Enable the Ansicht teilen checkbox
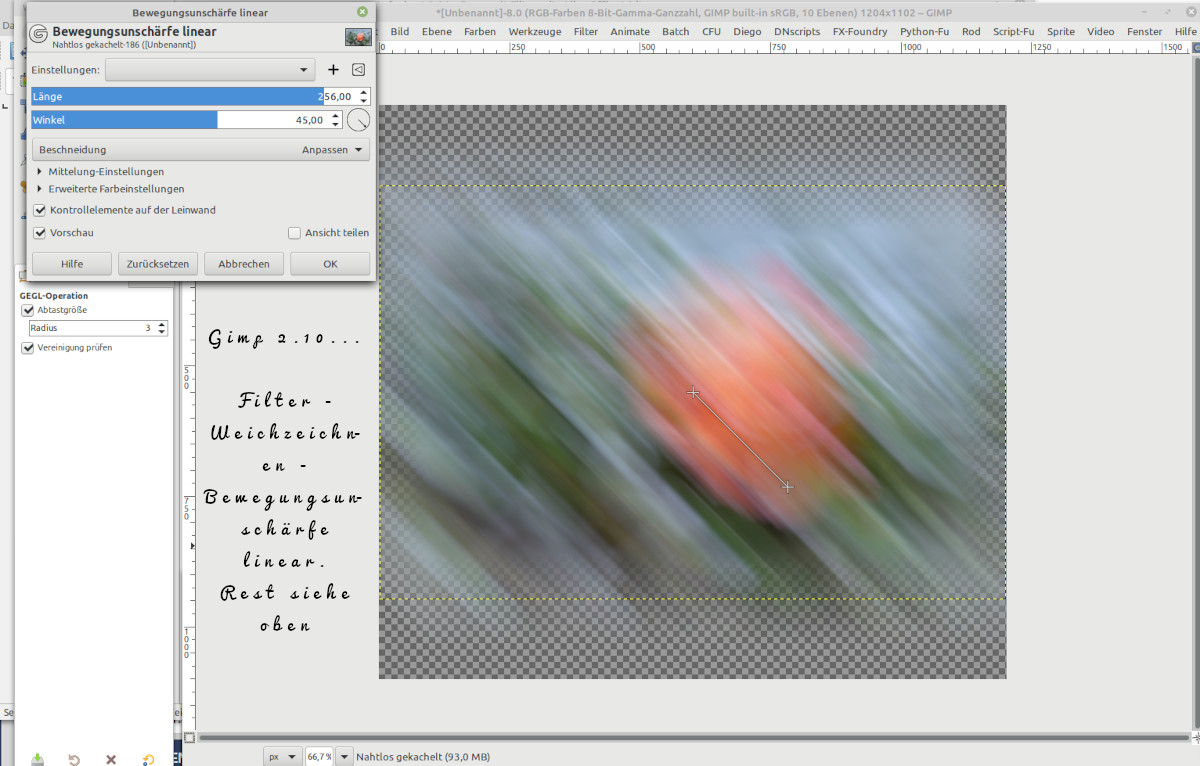The height and width of the screenshot is (766, 1200). (x=294, y=233)
